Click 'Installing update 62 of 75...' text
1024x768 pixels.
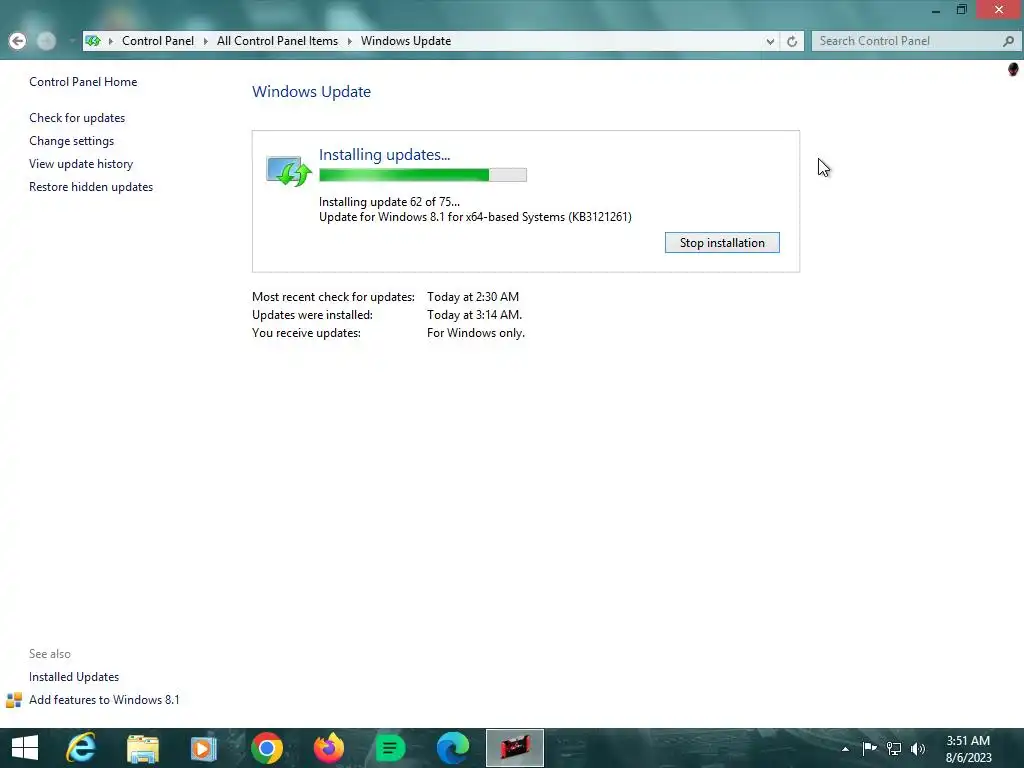[x=389, y=202]
